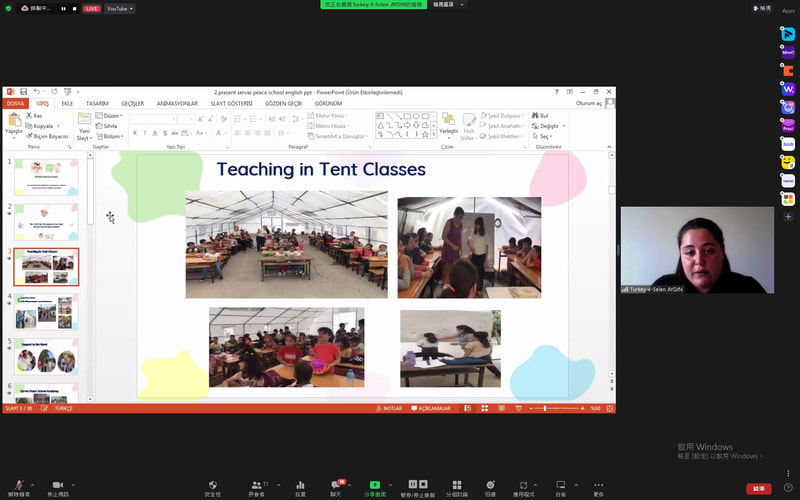Viewport: 800px width, 500px height.
Task: Open SLAYT GÖSTERİSİ tab
Action: pyautogui.click(x=232, y=104)
